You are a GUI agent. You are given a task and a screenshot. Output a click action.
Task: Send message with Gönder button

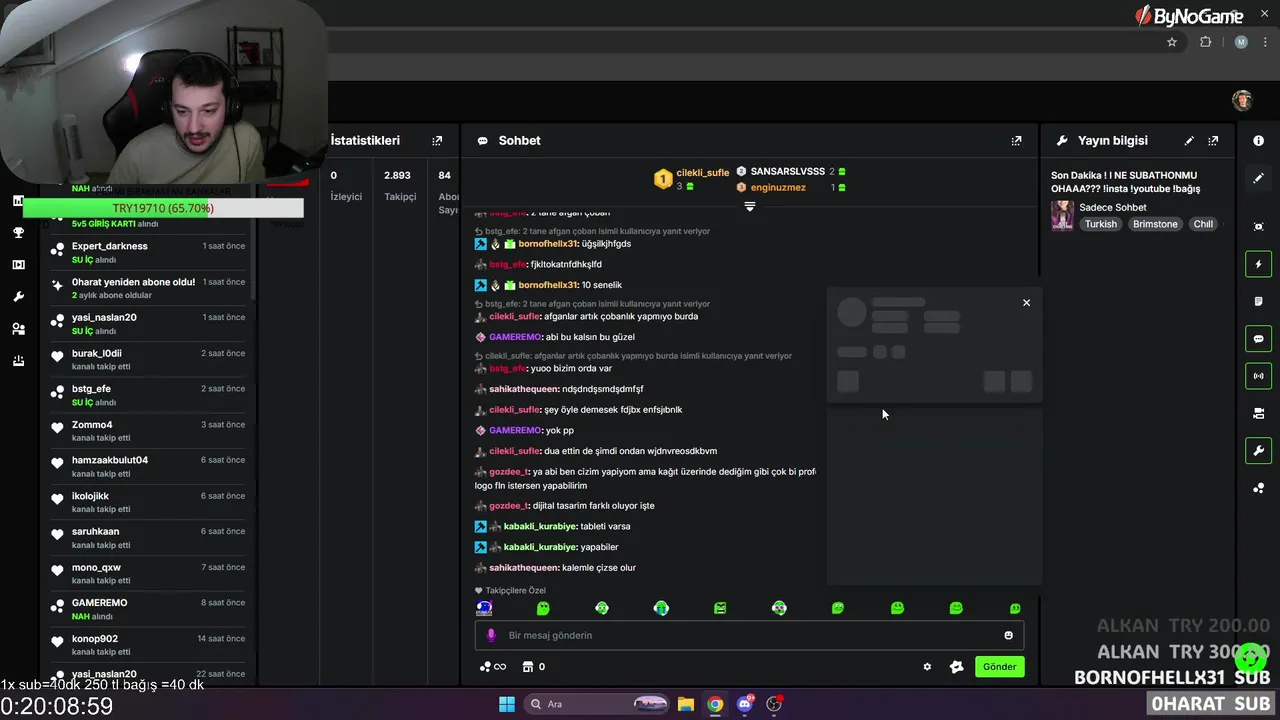(x=999, y=667)
